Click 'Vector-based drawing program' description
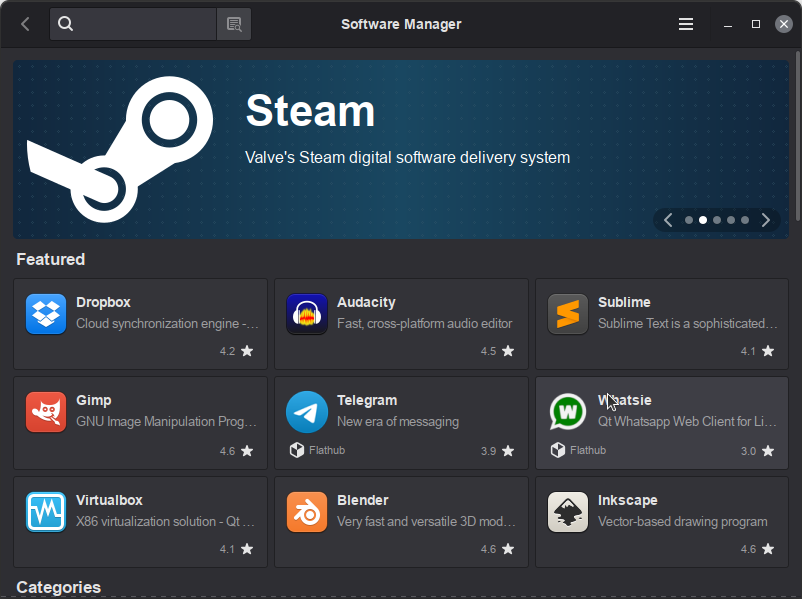This screenshot has width=802, height=599. (x=682, y=521)
